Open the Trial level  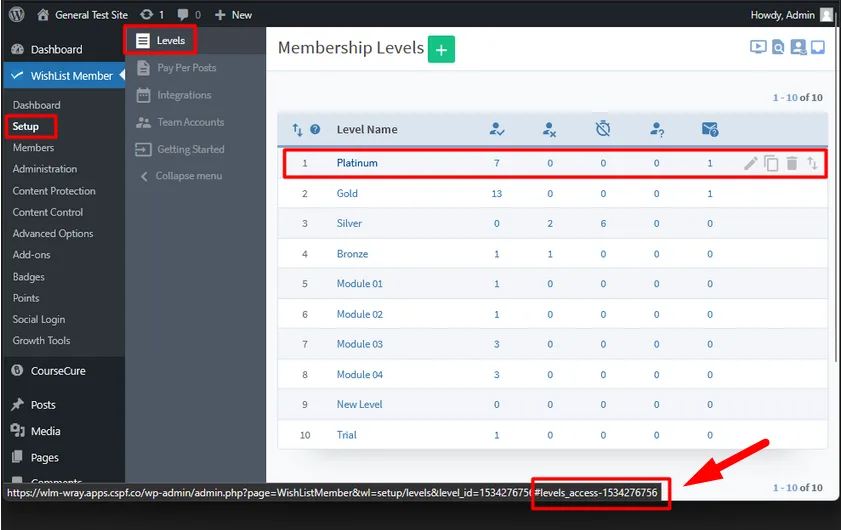click(346, 435)
